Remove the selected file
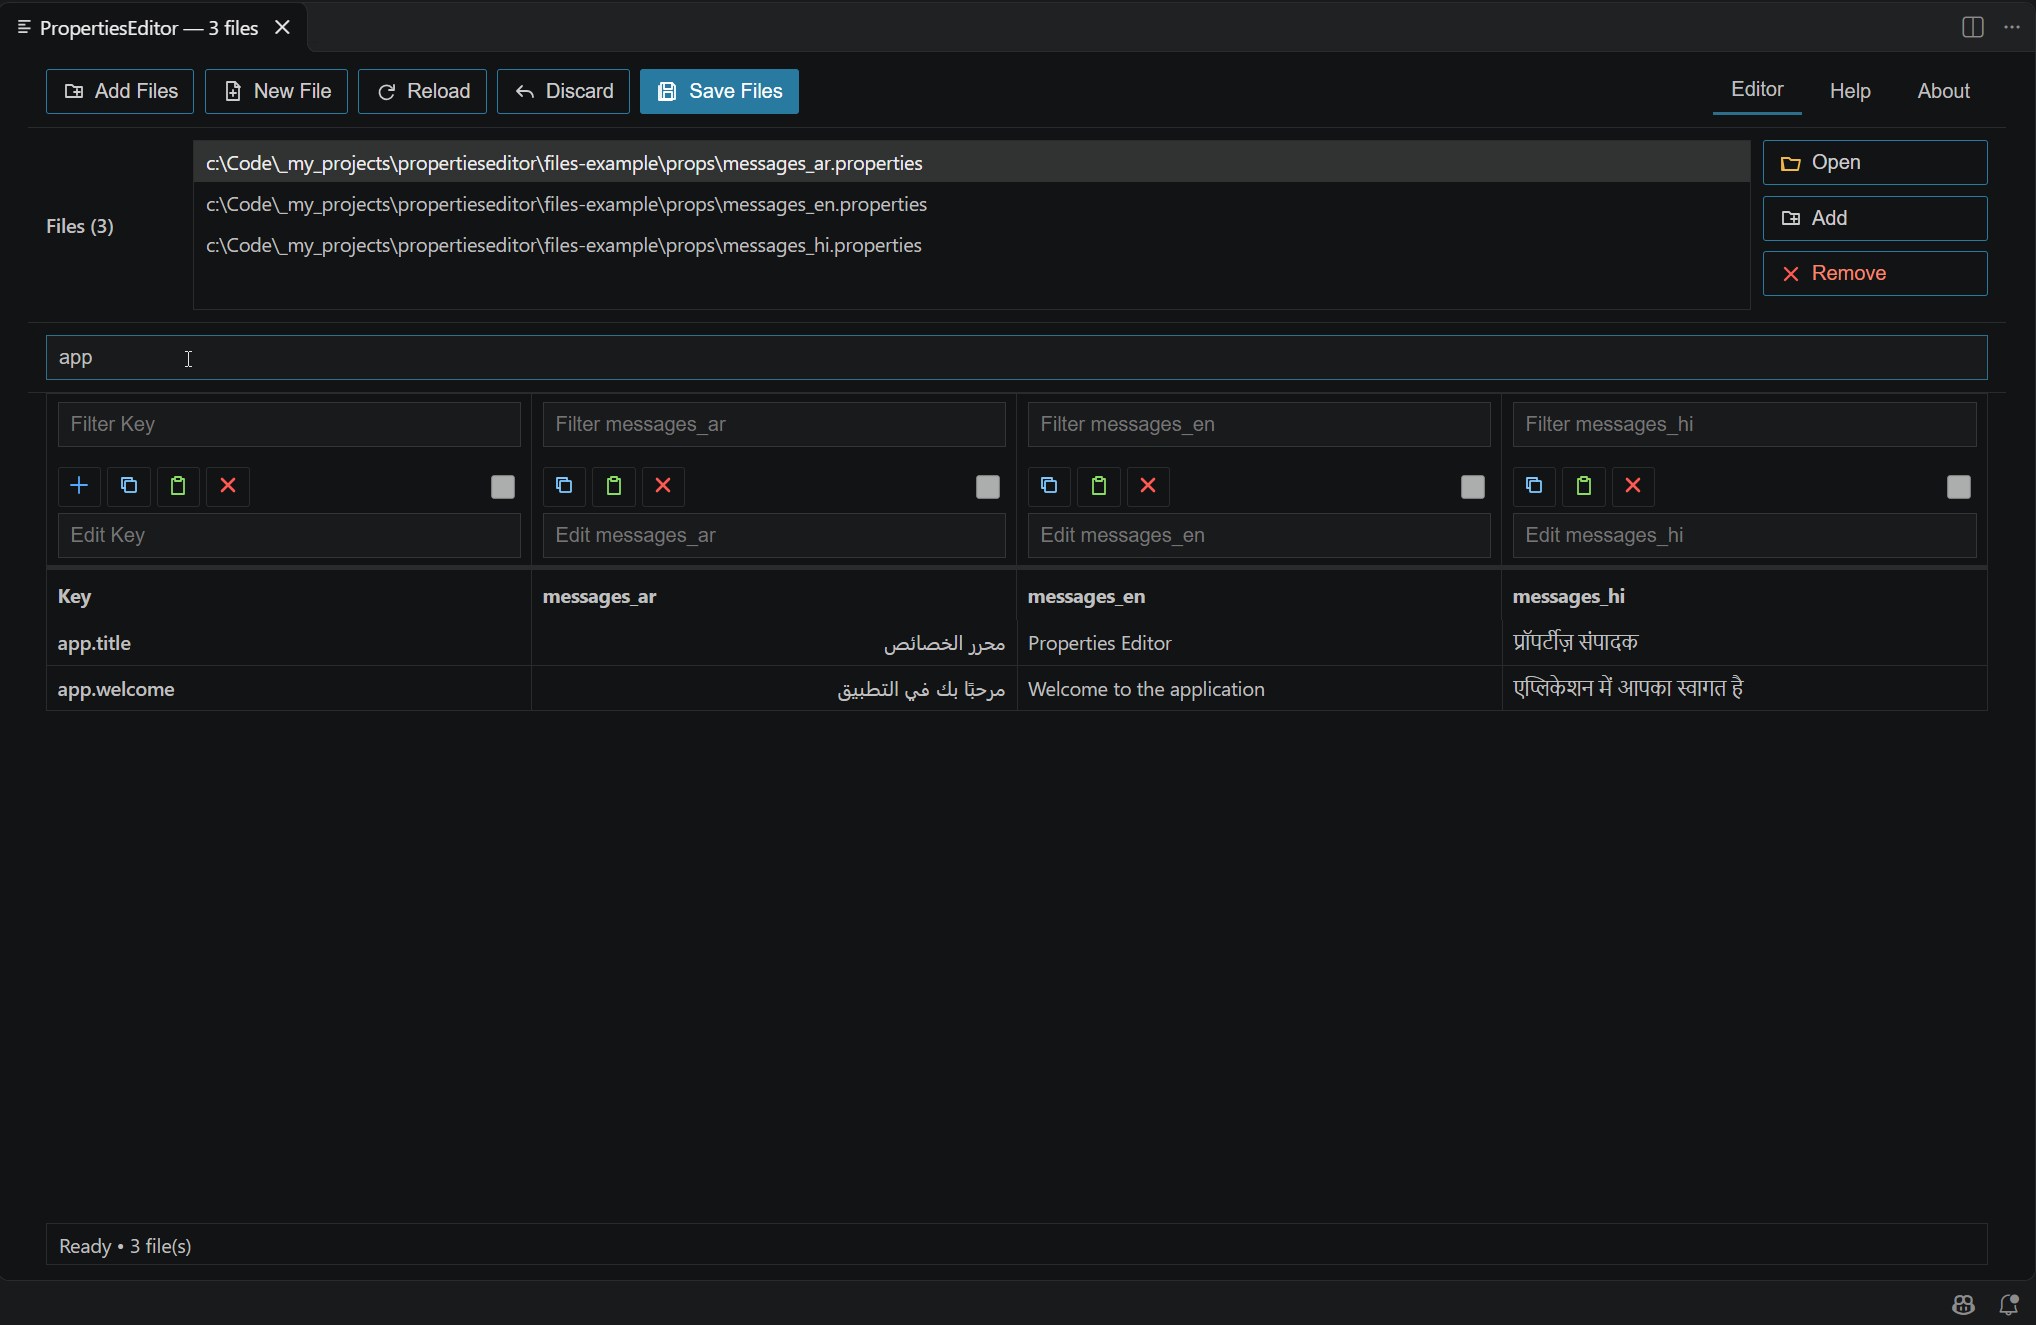2036x1325 pixels. click(1875, 273)
